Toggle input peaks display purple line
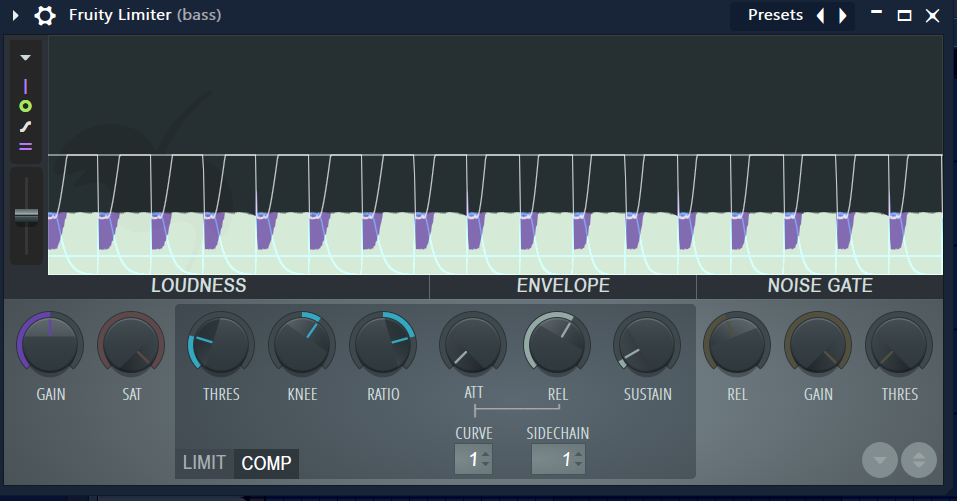 [x=25, y=87]
